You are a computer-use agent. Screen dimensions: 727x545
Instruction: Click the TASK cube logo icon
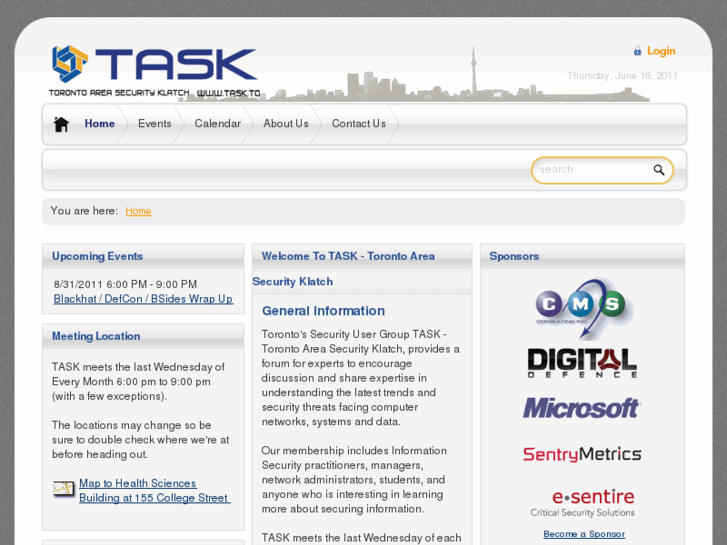click(x=70, y=64)
